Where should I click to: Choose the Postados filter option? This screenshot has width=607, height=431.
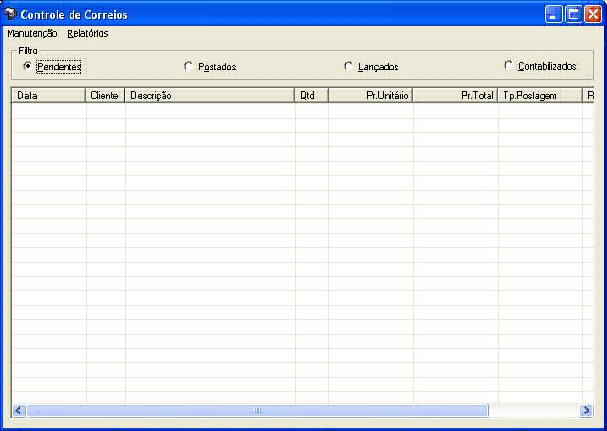coord(189,66)
